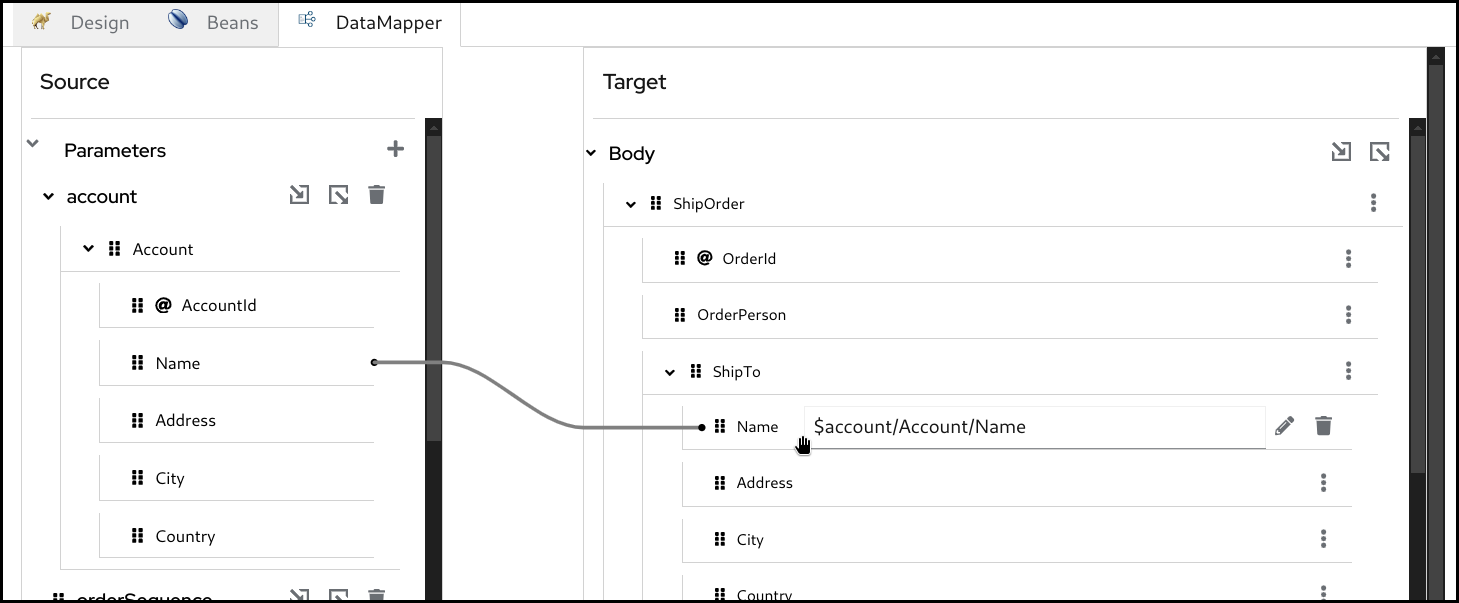Select the source Address field
The image size is (1459, 603).
[185, 420]
